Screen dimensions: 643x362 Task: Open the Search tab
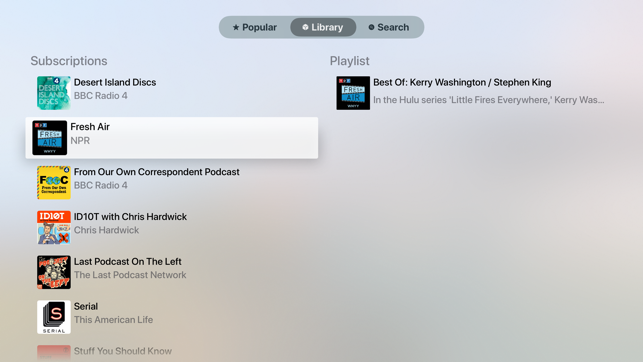point(389,27)
